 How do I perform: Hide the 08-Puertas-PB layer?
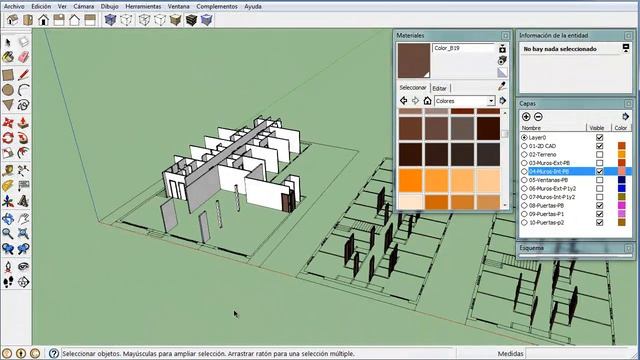pyautogui.click(x=599, y=205)
